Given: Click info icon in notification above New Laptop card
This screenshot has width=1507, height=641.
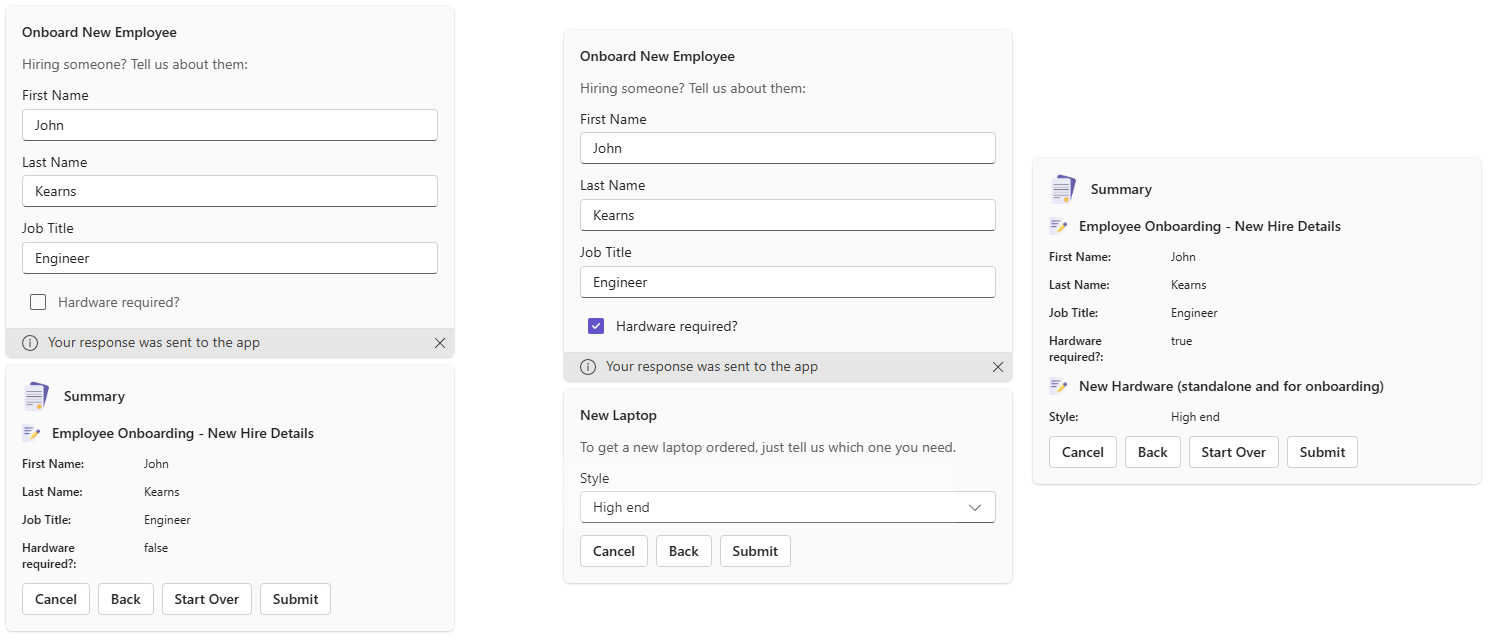Looking at the screenshot, I should point(588,367).
